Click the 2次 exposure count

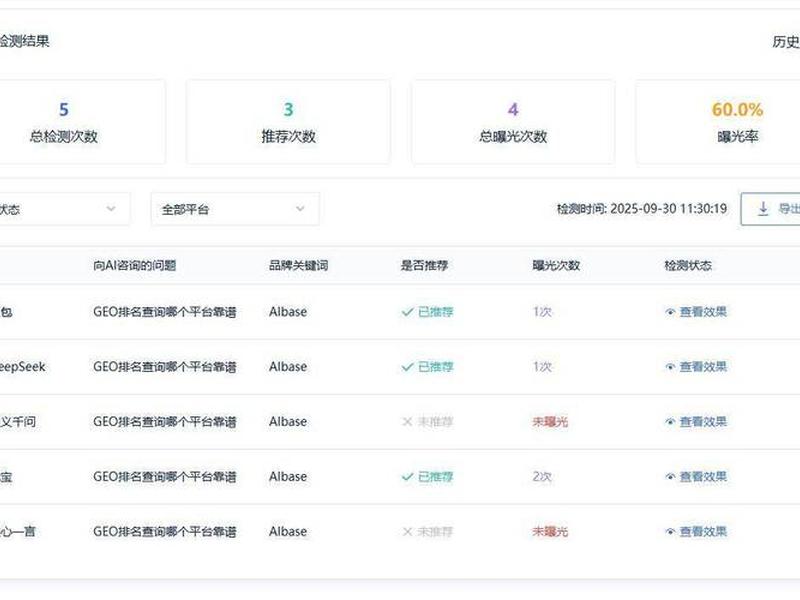point(542,477)
